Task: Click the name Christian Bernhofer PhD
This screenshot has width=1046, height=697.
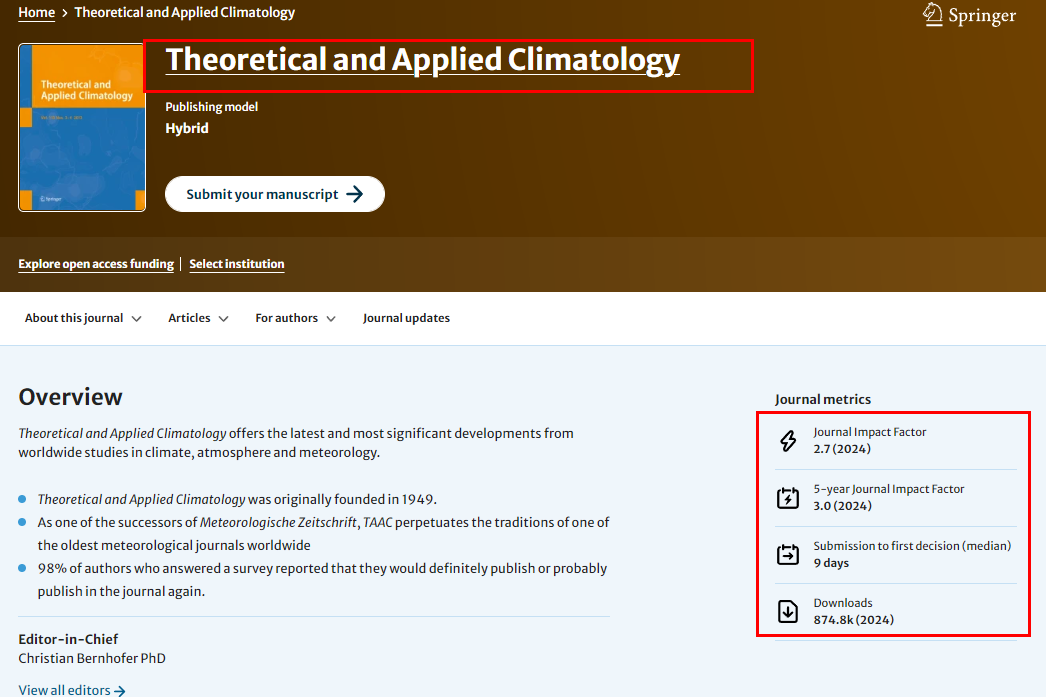Action: point(92,658)
